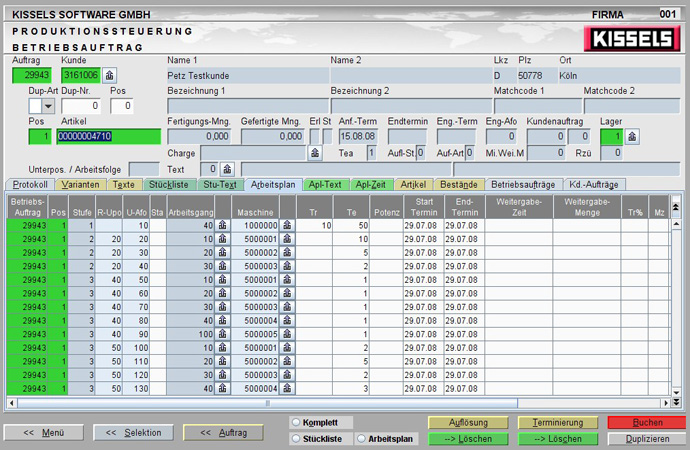
Task: Open the Betriebsaufträge tab
Action: [x=523, y=185]
